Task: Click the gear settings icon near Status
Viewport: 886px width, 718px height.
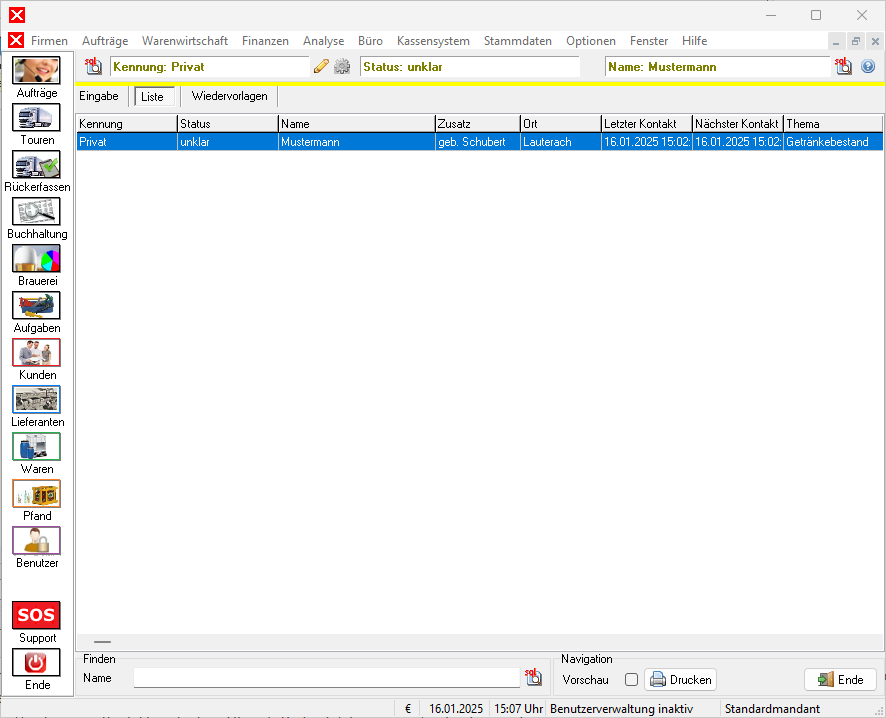Action: [x=342, y=67]
